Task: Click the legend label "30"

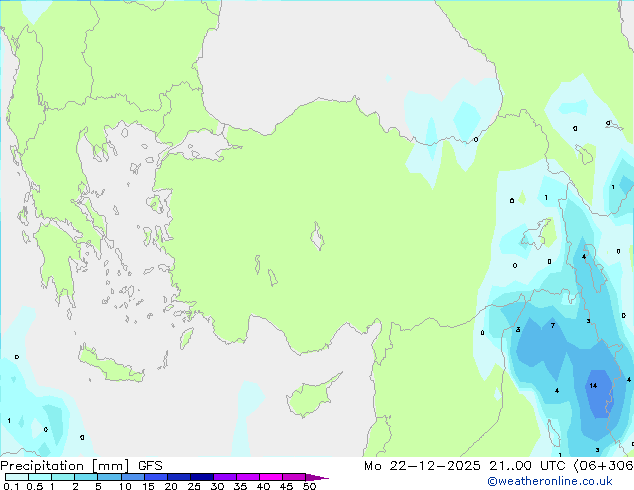Action: 217,486
